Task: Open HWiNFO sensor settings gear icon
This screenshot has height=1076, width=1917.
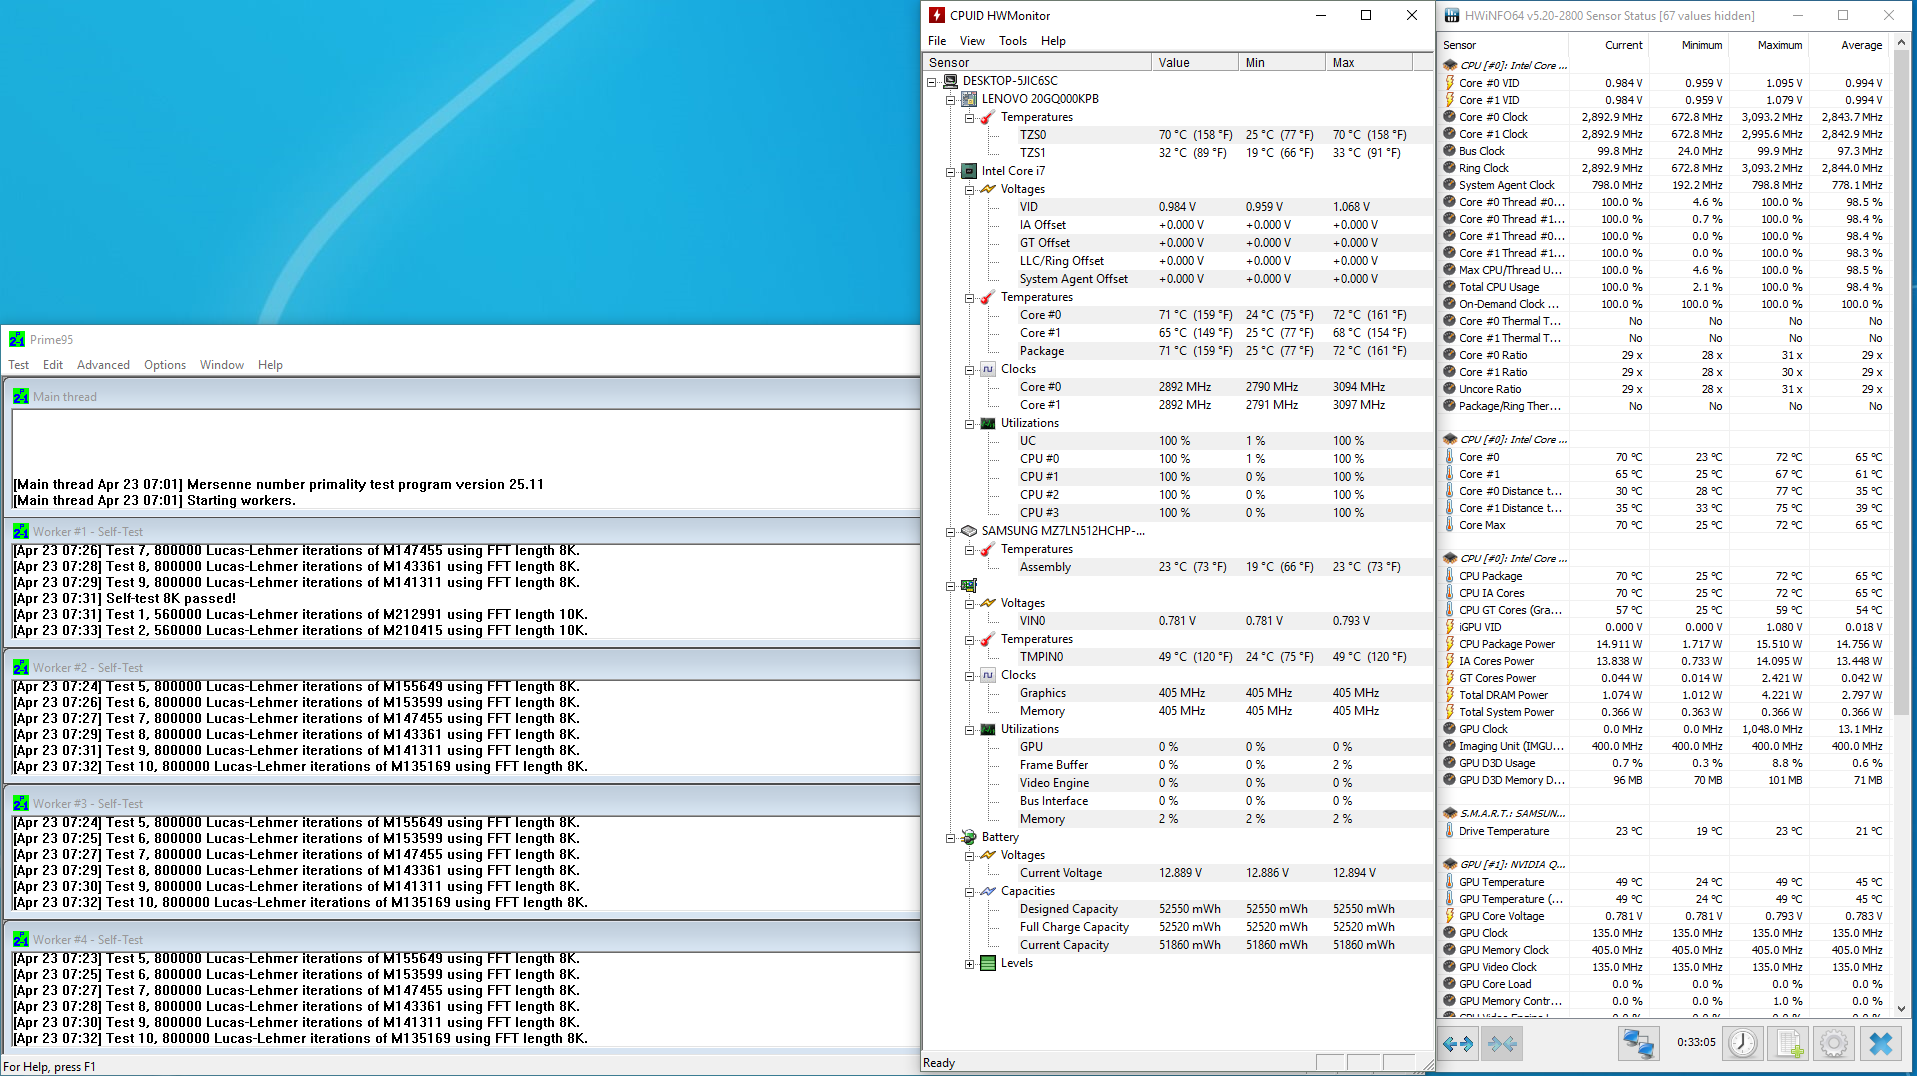Action: point(1834,1043)
